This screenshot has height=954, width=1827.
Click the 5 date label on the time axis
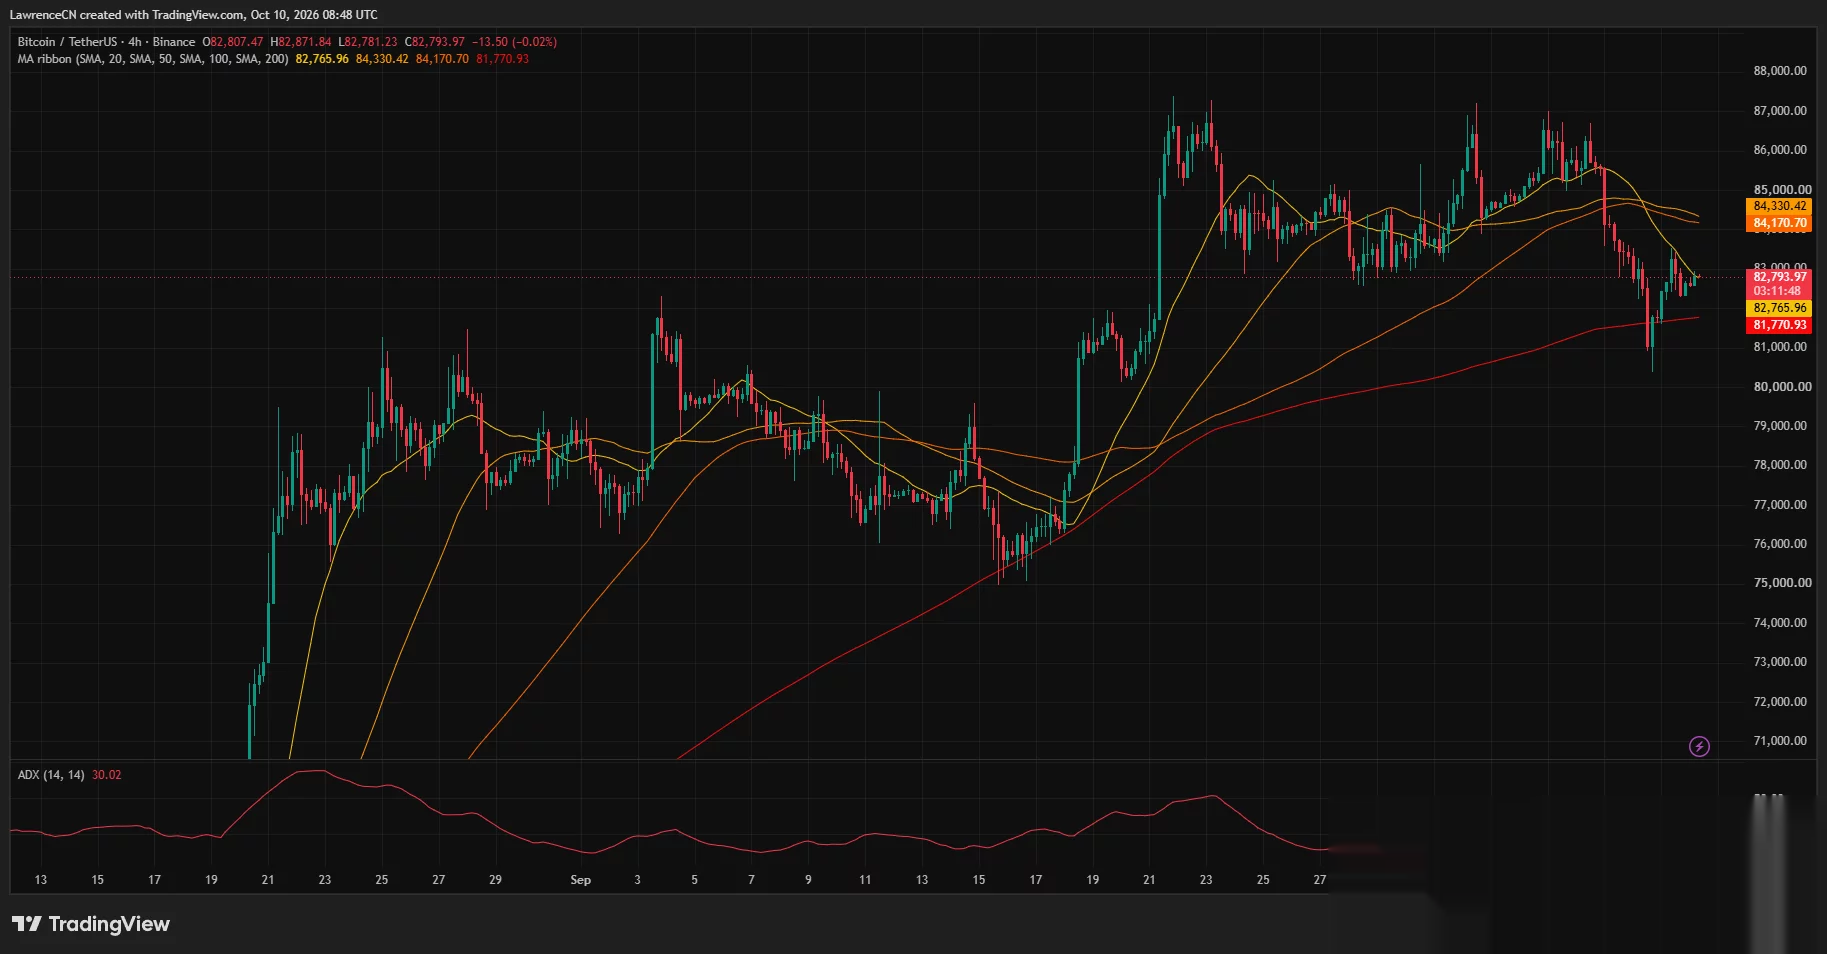tap(694, 880)
